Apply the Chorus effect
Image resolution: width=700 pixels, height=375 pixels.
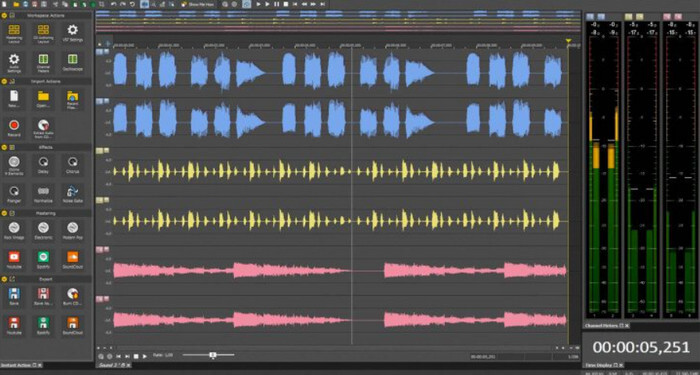click(x=72, y=165)
